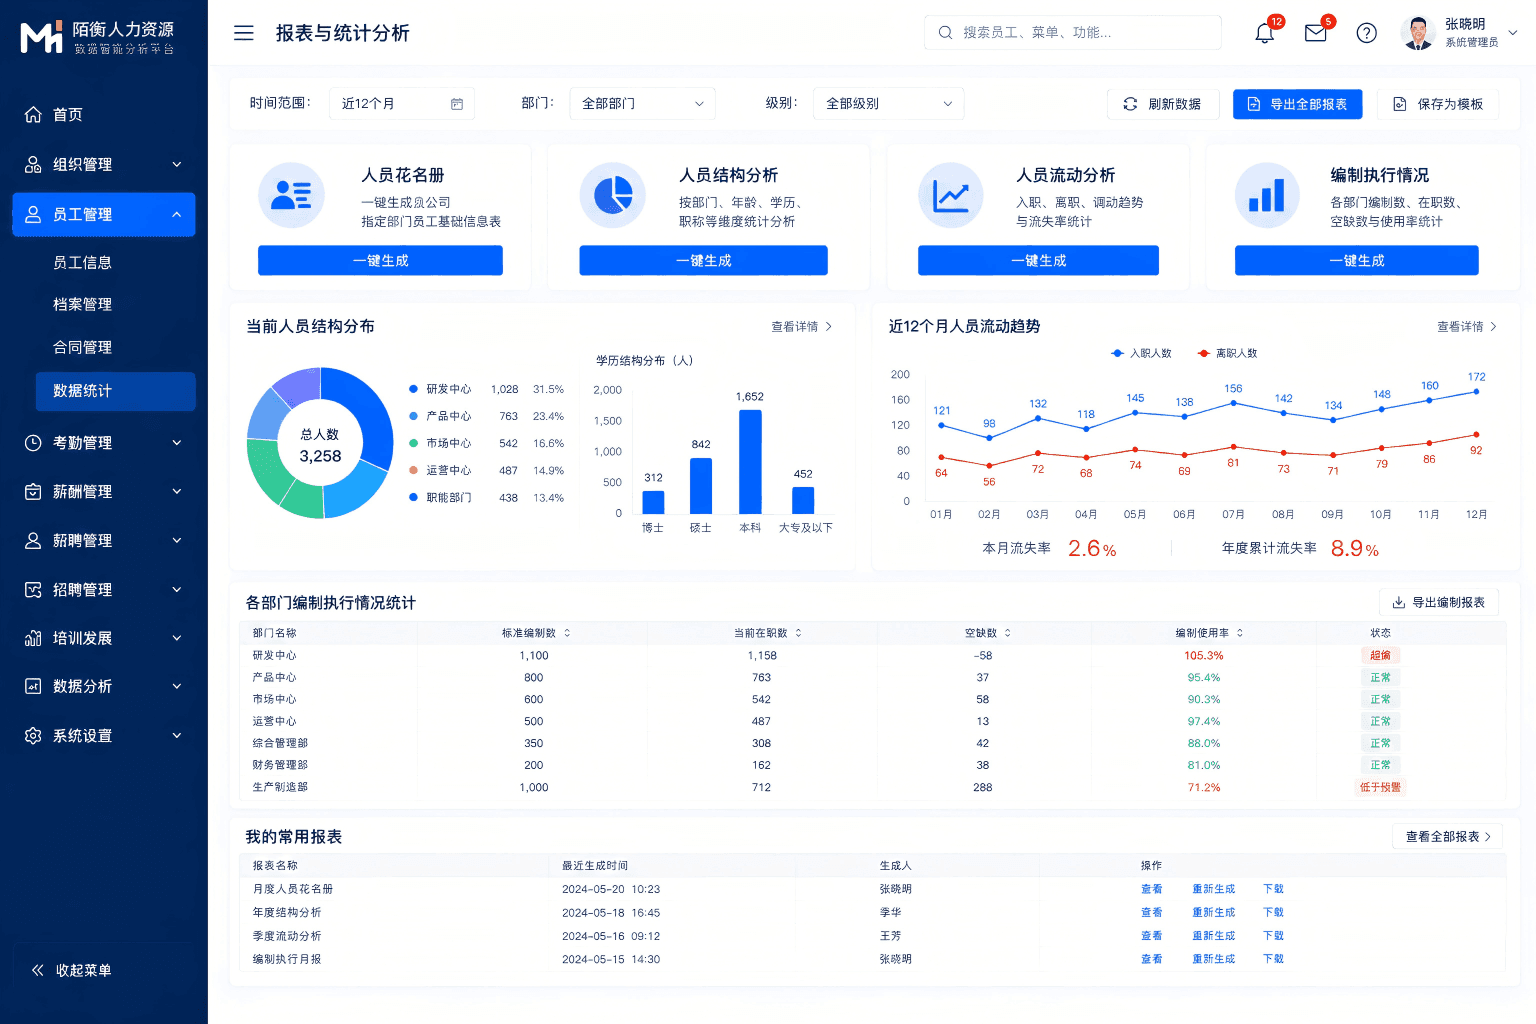Expand the 组织管理 sidebar menu
The width and height of the screenshot is (1536, 1024).
[104, 164]
